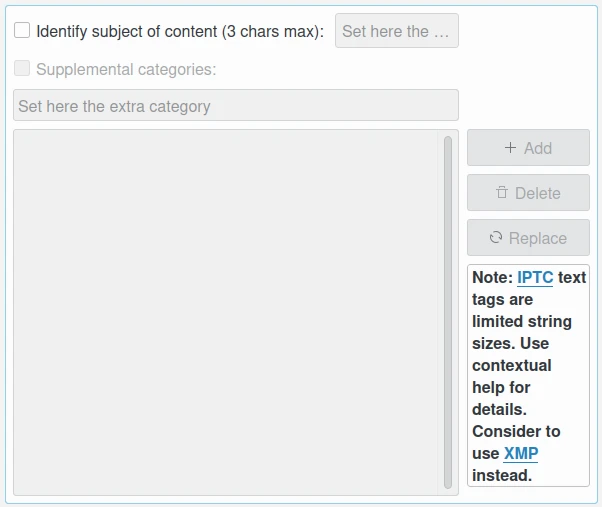The height and width of the screenshot is (507, 602).
Task: Enable the Identify subject of content checkbox
Action: tap(22, 31)
